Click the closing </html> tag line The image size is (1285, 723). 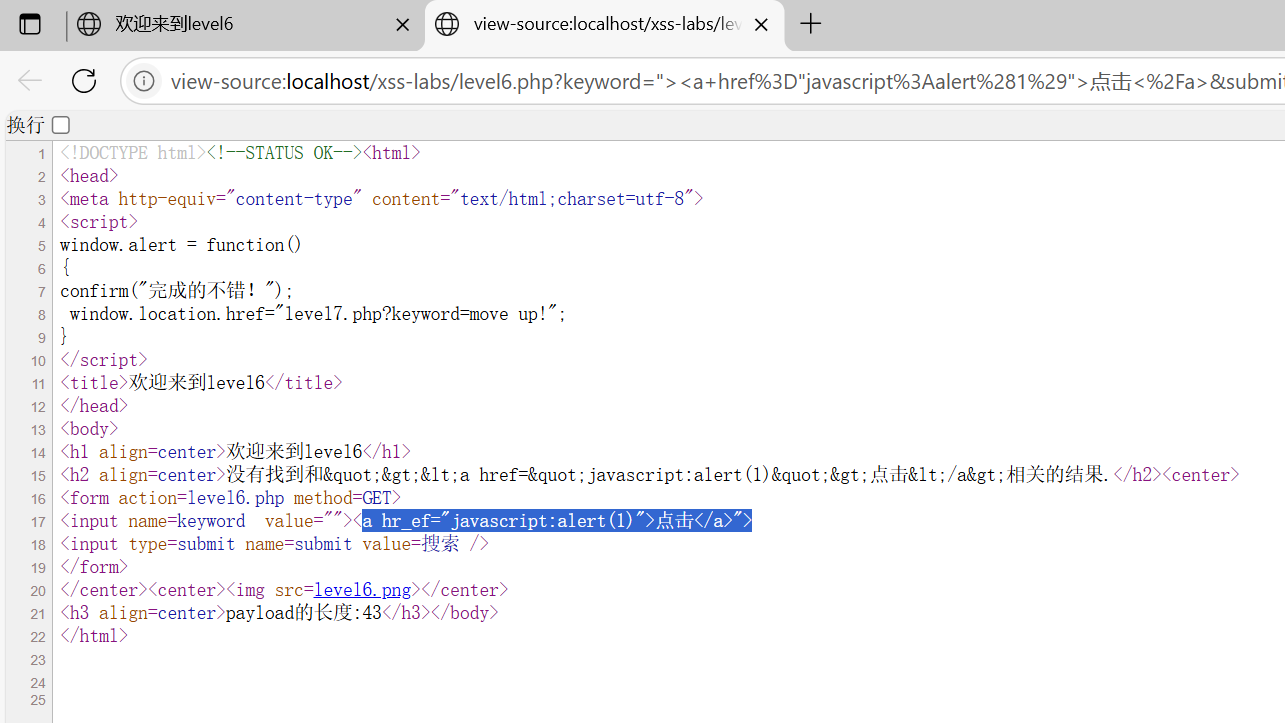pyautogui.click(x=94, y=636)
